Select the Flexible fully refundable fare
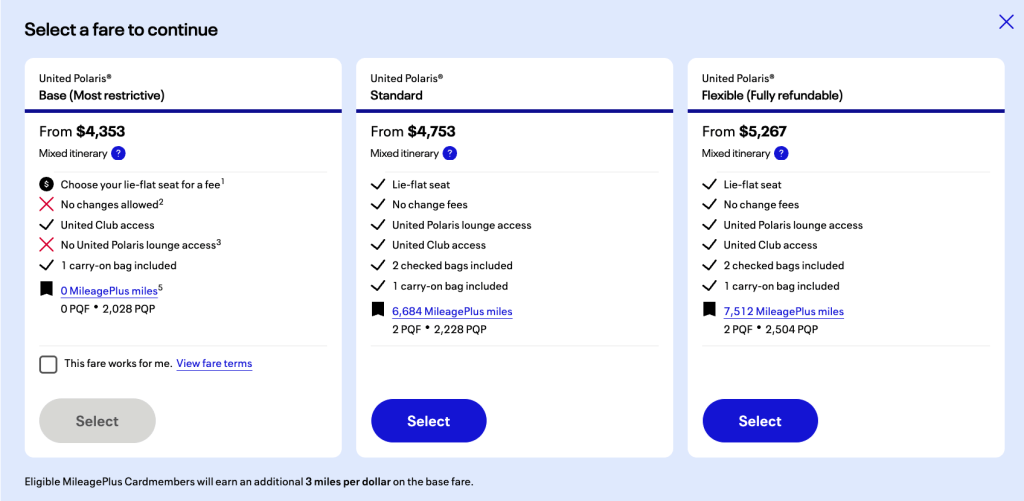Screen dimensions: 1024x501 tap(760, 421)
